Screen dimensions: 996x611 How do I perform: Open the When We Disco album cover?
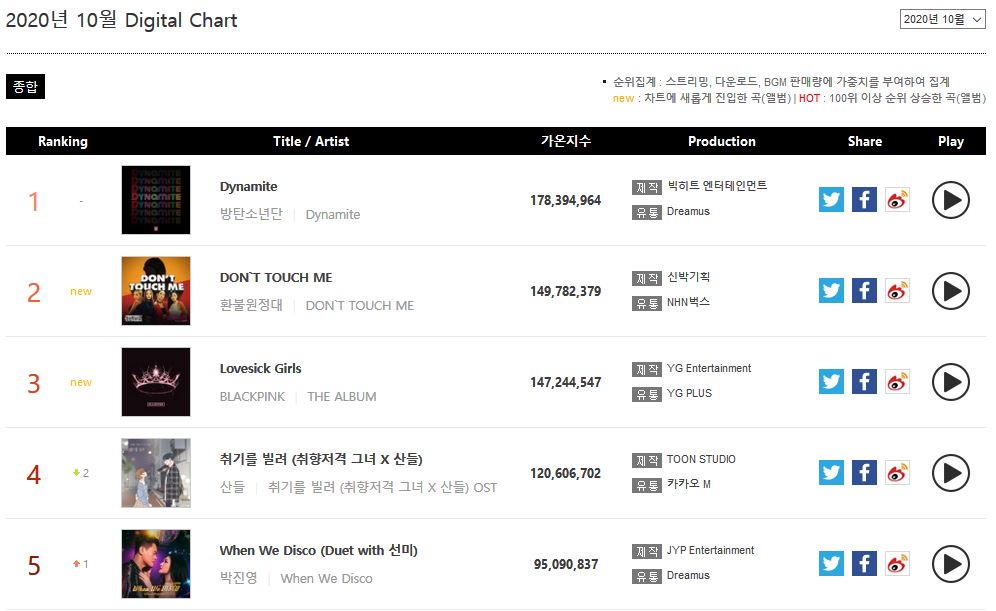click(x=155, y=564)
